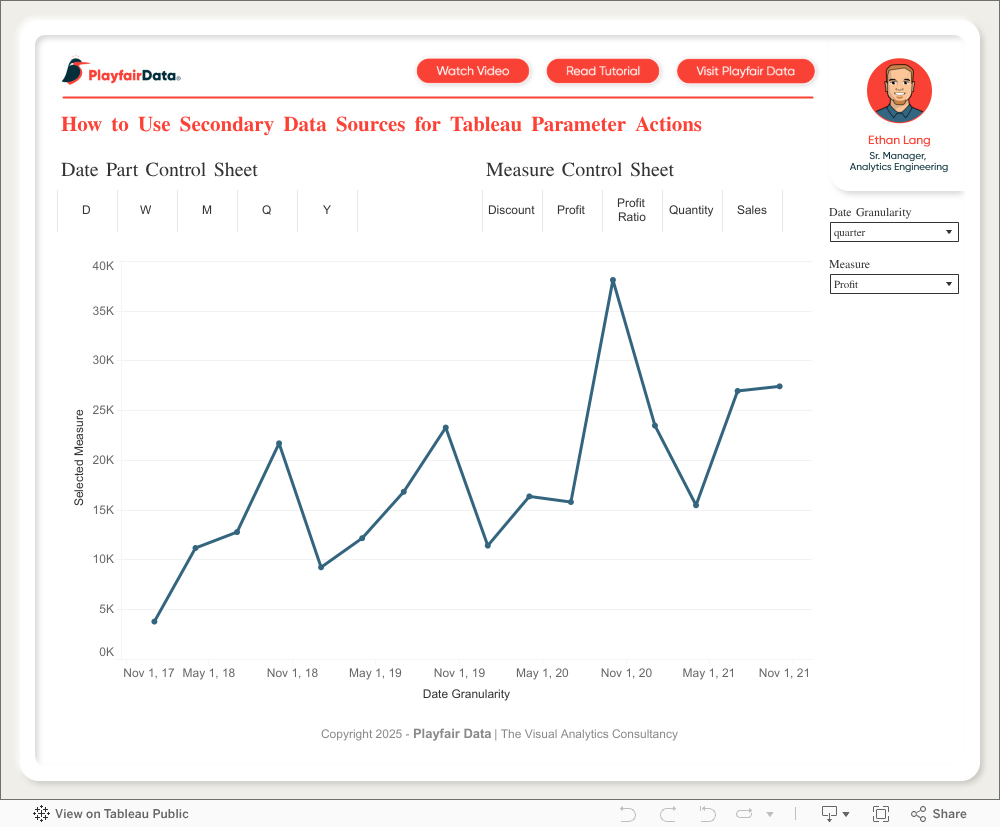This screenshot has height=827, width=1000.
Task: Click the redo arrow in bottom toolbar
Action: coord(668,814)
